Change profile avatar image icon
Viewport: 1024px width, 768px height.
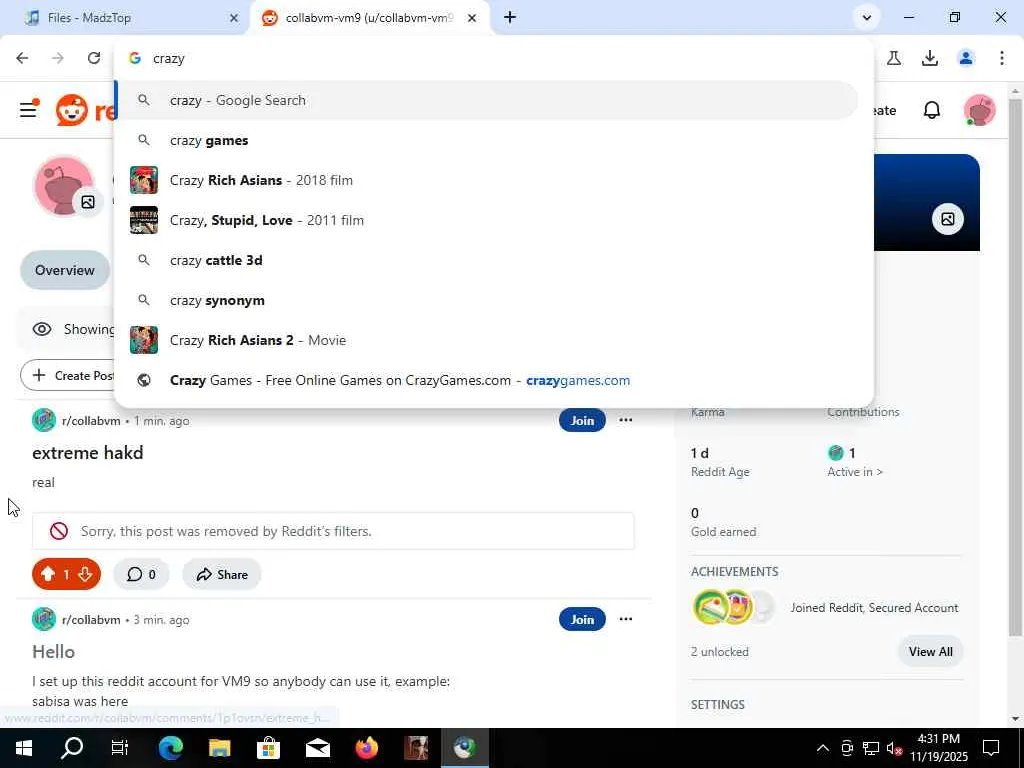pos(88,202)
